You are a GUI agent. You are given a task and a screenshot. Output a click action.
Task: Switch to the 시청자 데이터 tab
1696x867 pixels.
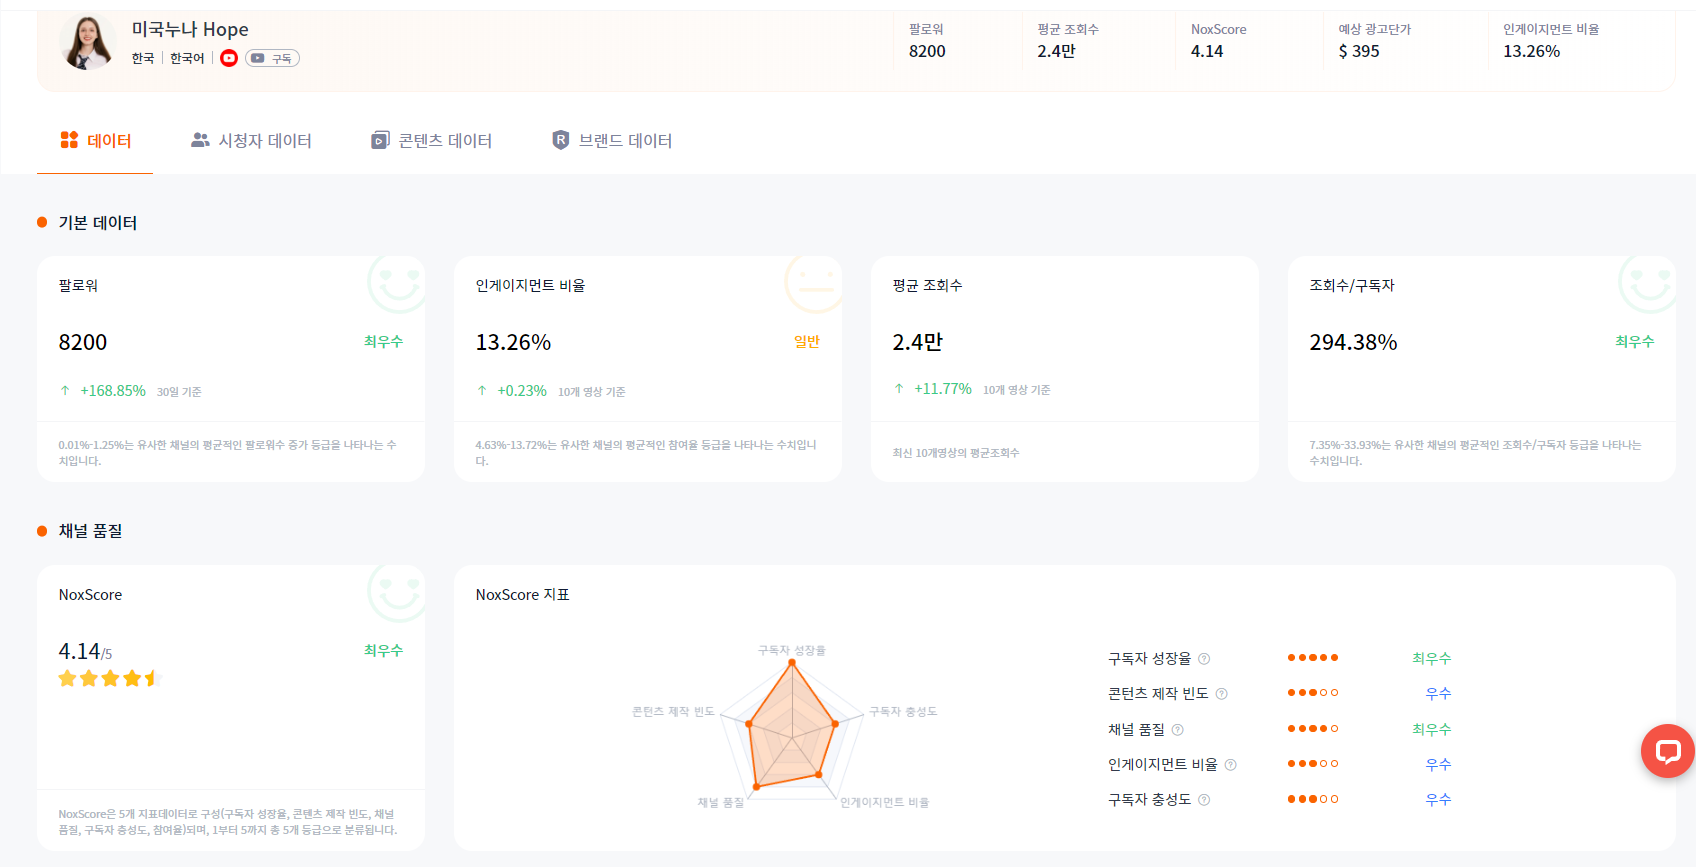pyautogui.click(x=251, y=141)
